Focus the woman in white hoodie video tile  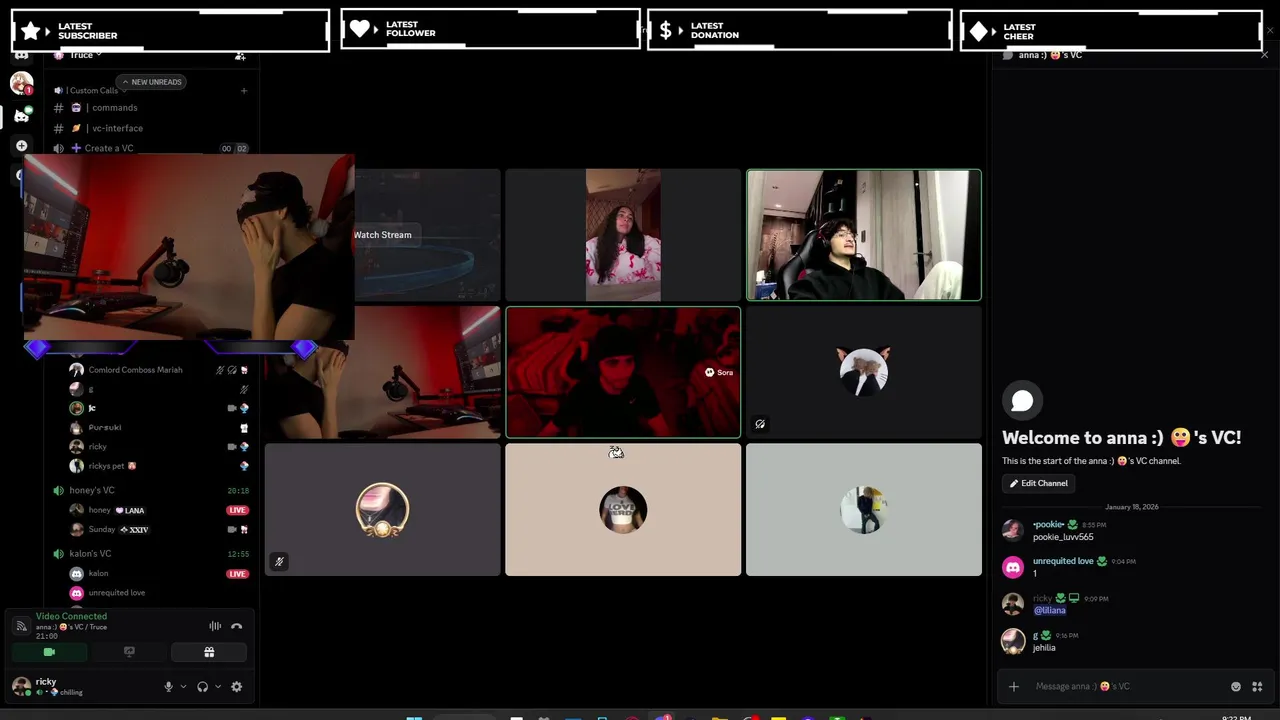click(623, 235)
